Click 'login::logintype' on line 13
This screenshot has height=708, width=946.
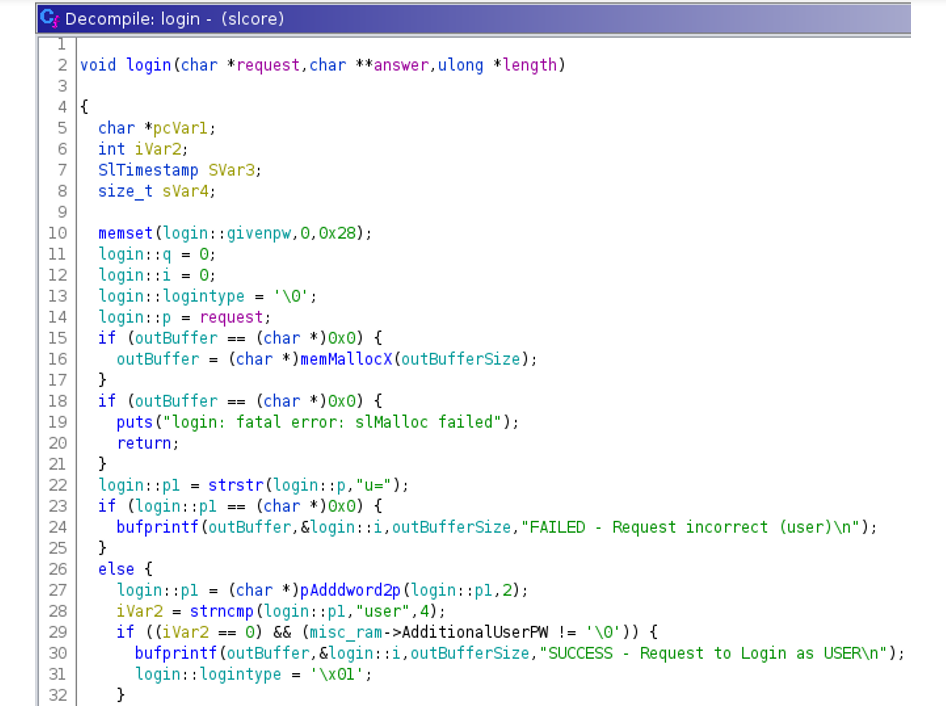pyautogui.click(x=171, y=296)
